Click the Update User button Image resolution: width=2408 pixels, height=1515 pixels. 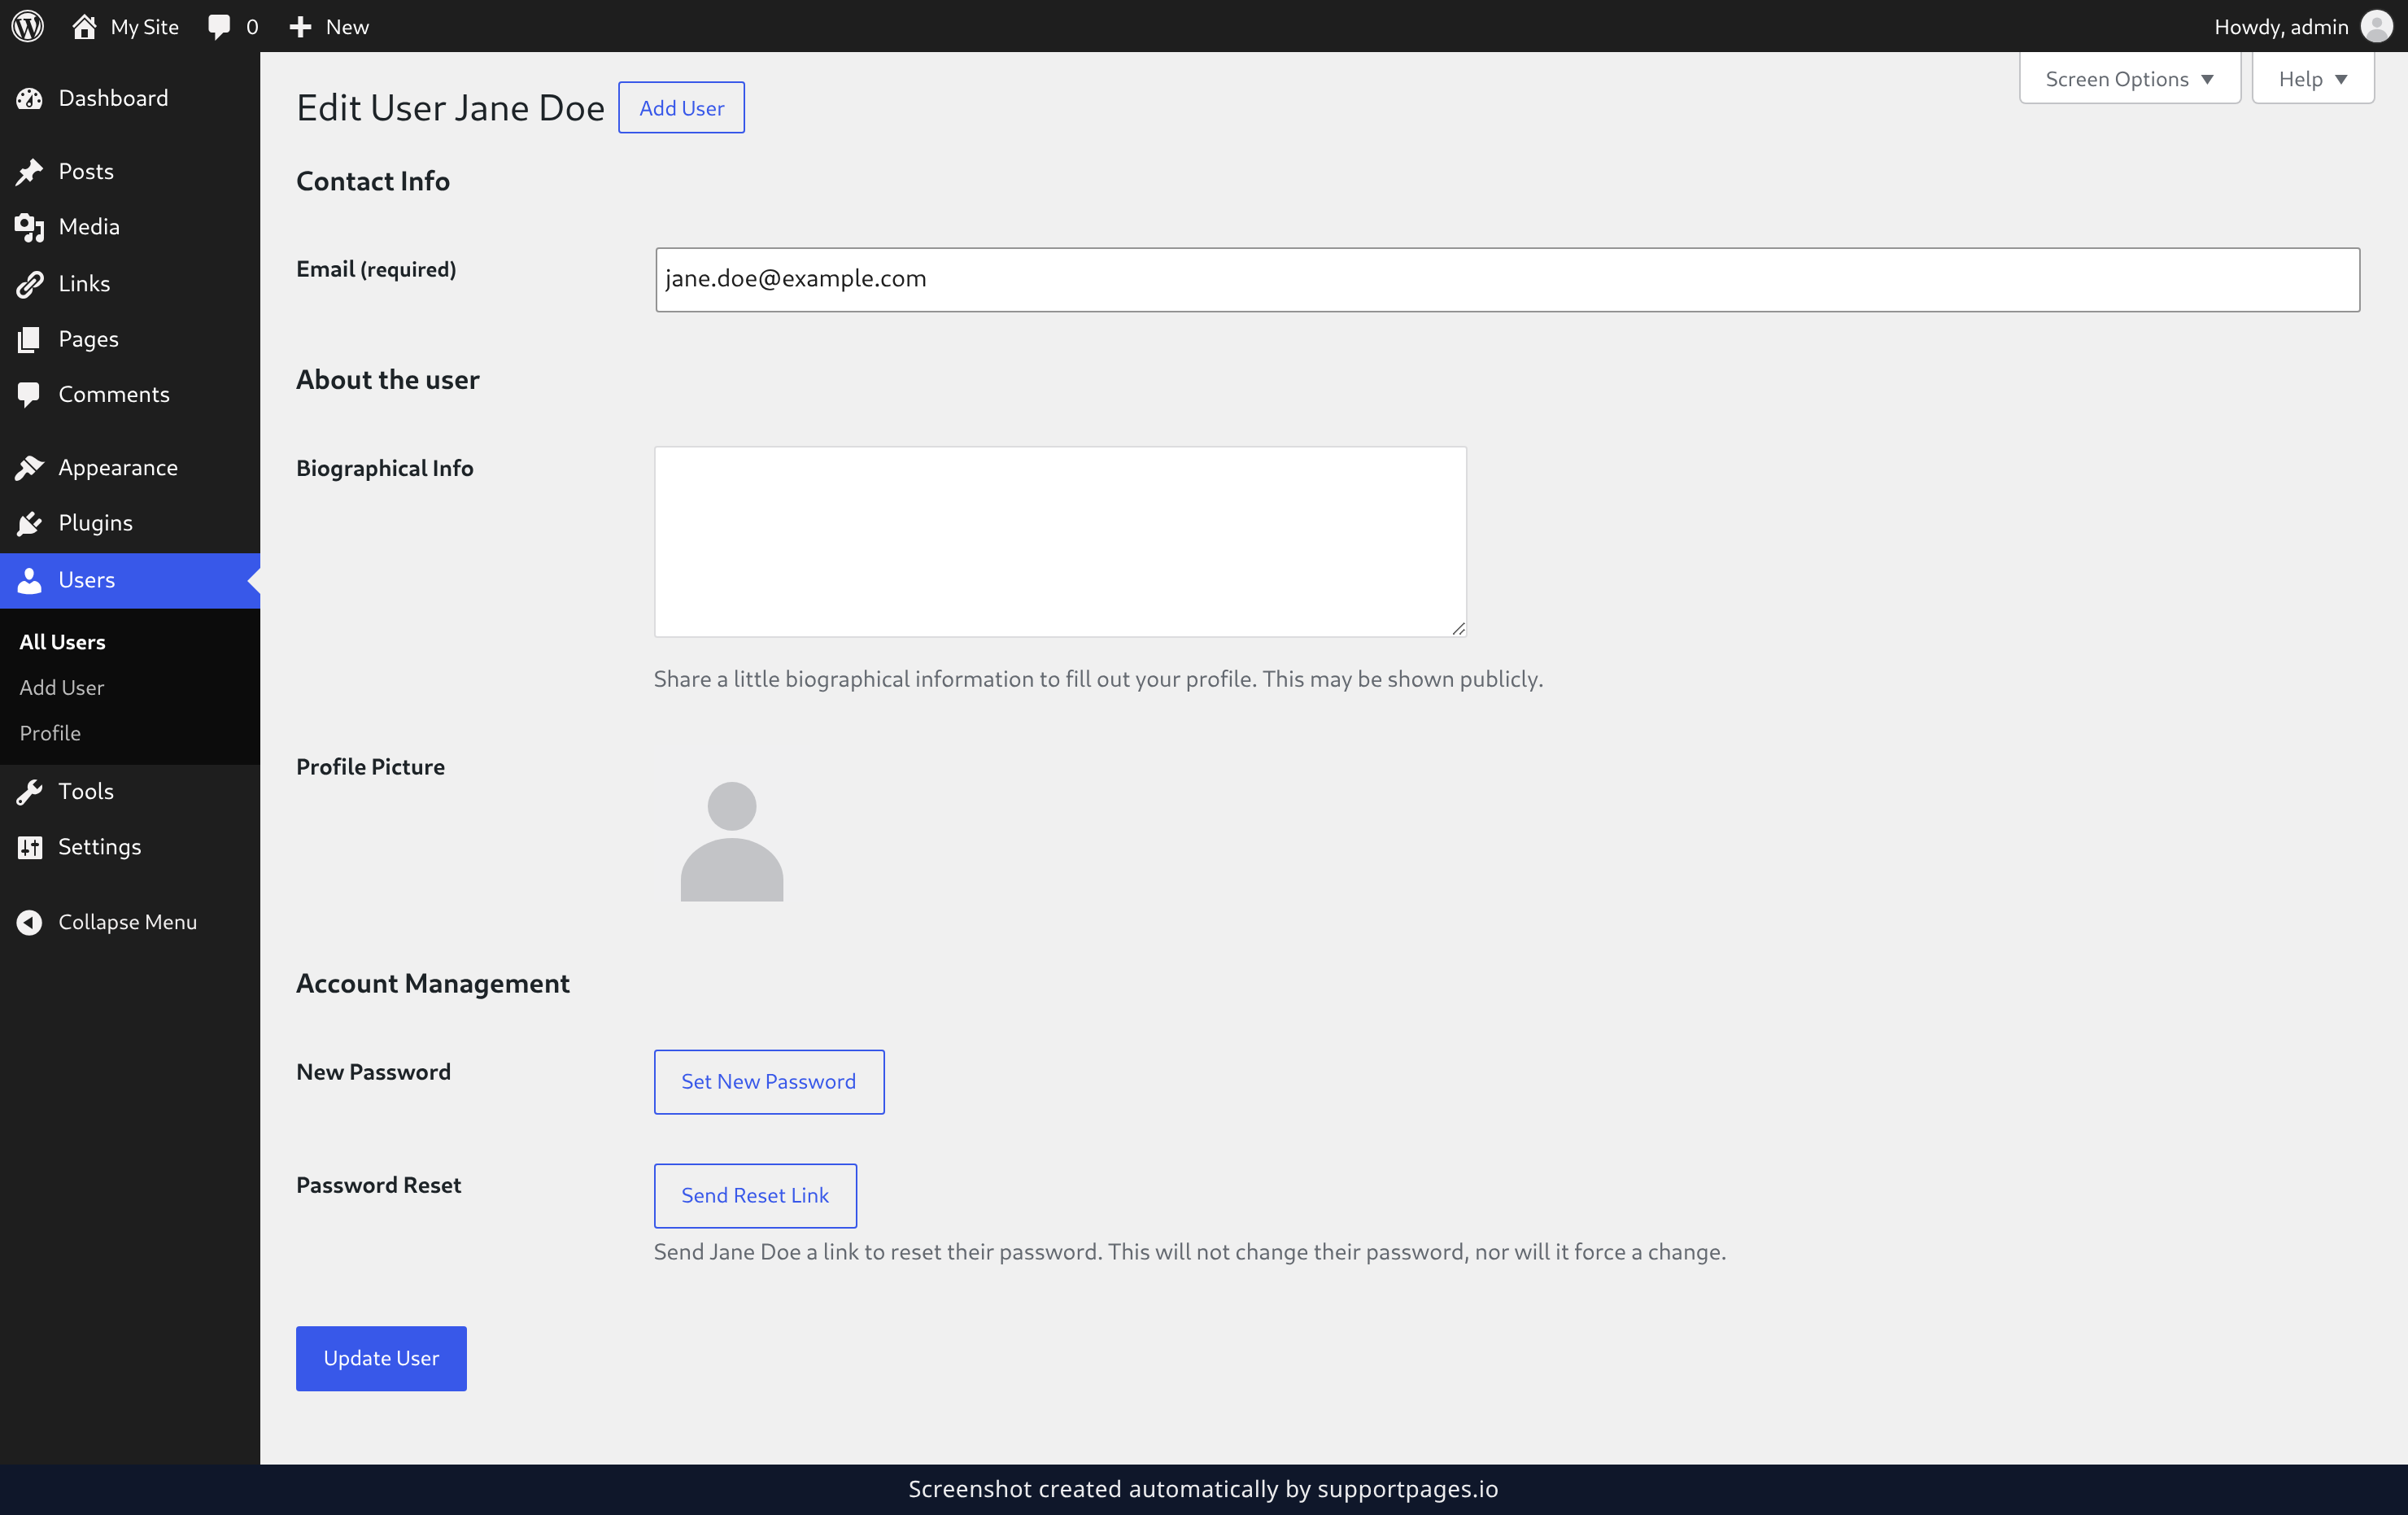(381, 1358)
